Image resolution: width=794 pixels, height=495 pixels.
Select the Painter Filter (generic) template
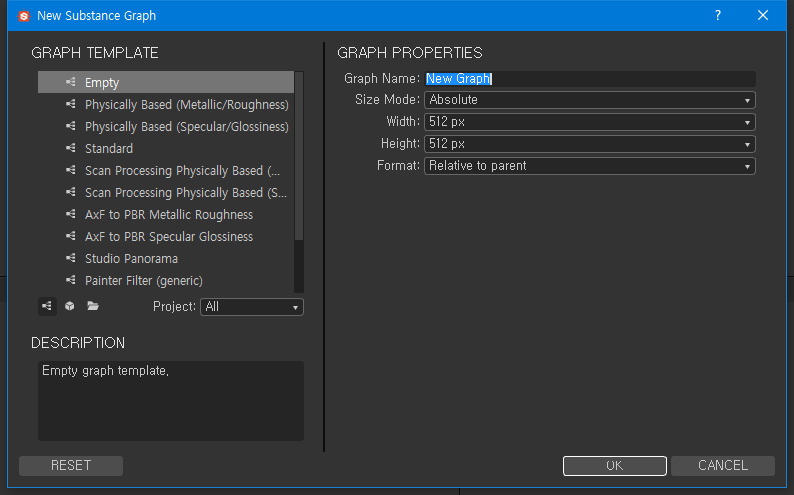pyautogui.click(x=166, y=280)
